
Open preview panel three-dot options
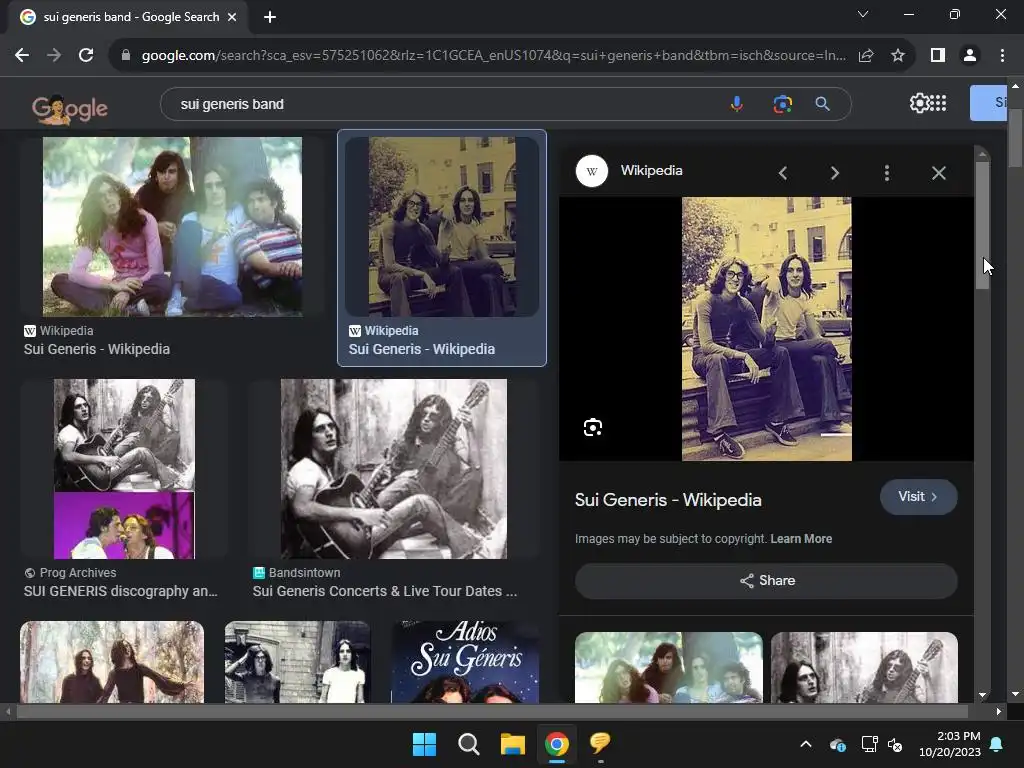coord(887,173)
